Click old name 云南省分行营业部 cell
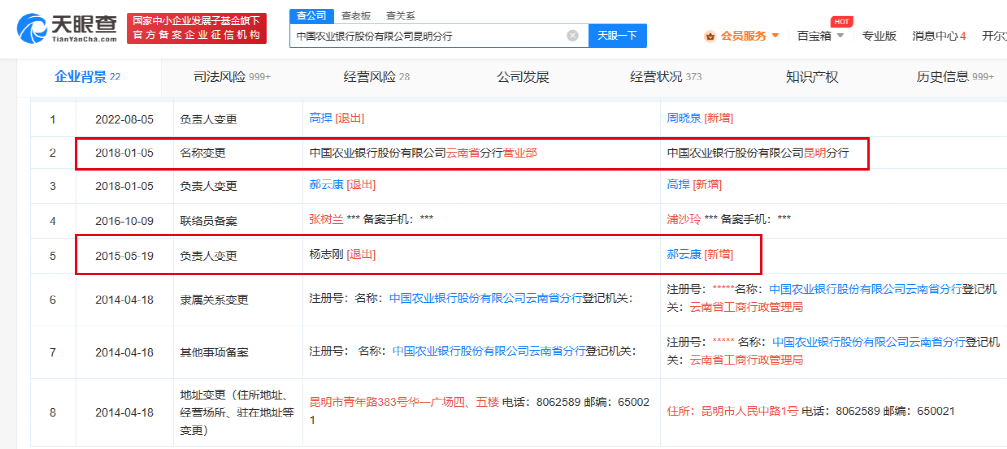 (x=481, y=154)
